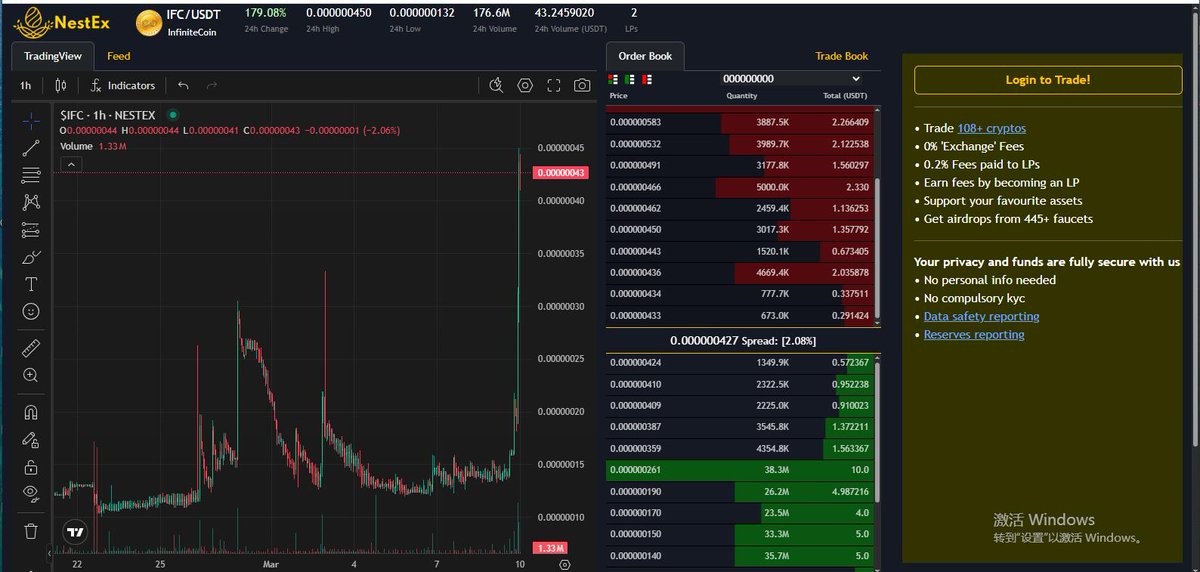Select bid order at price 0.000000424
Screen dimensions: 1200x572
741,362
